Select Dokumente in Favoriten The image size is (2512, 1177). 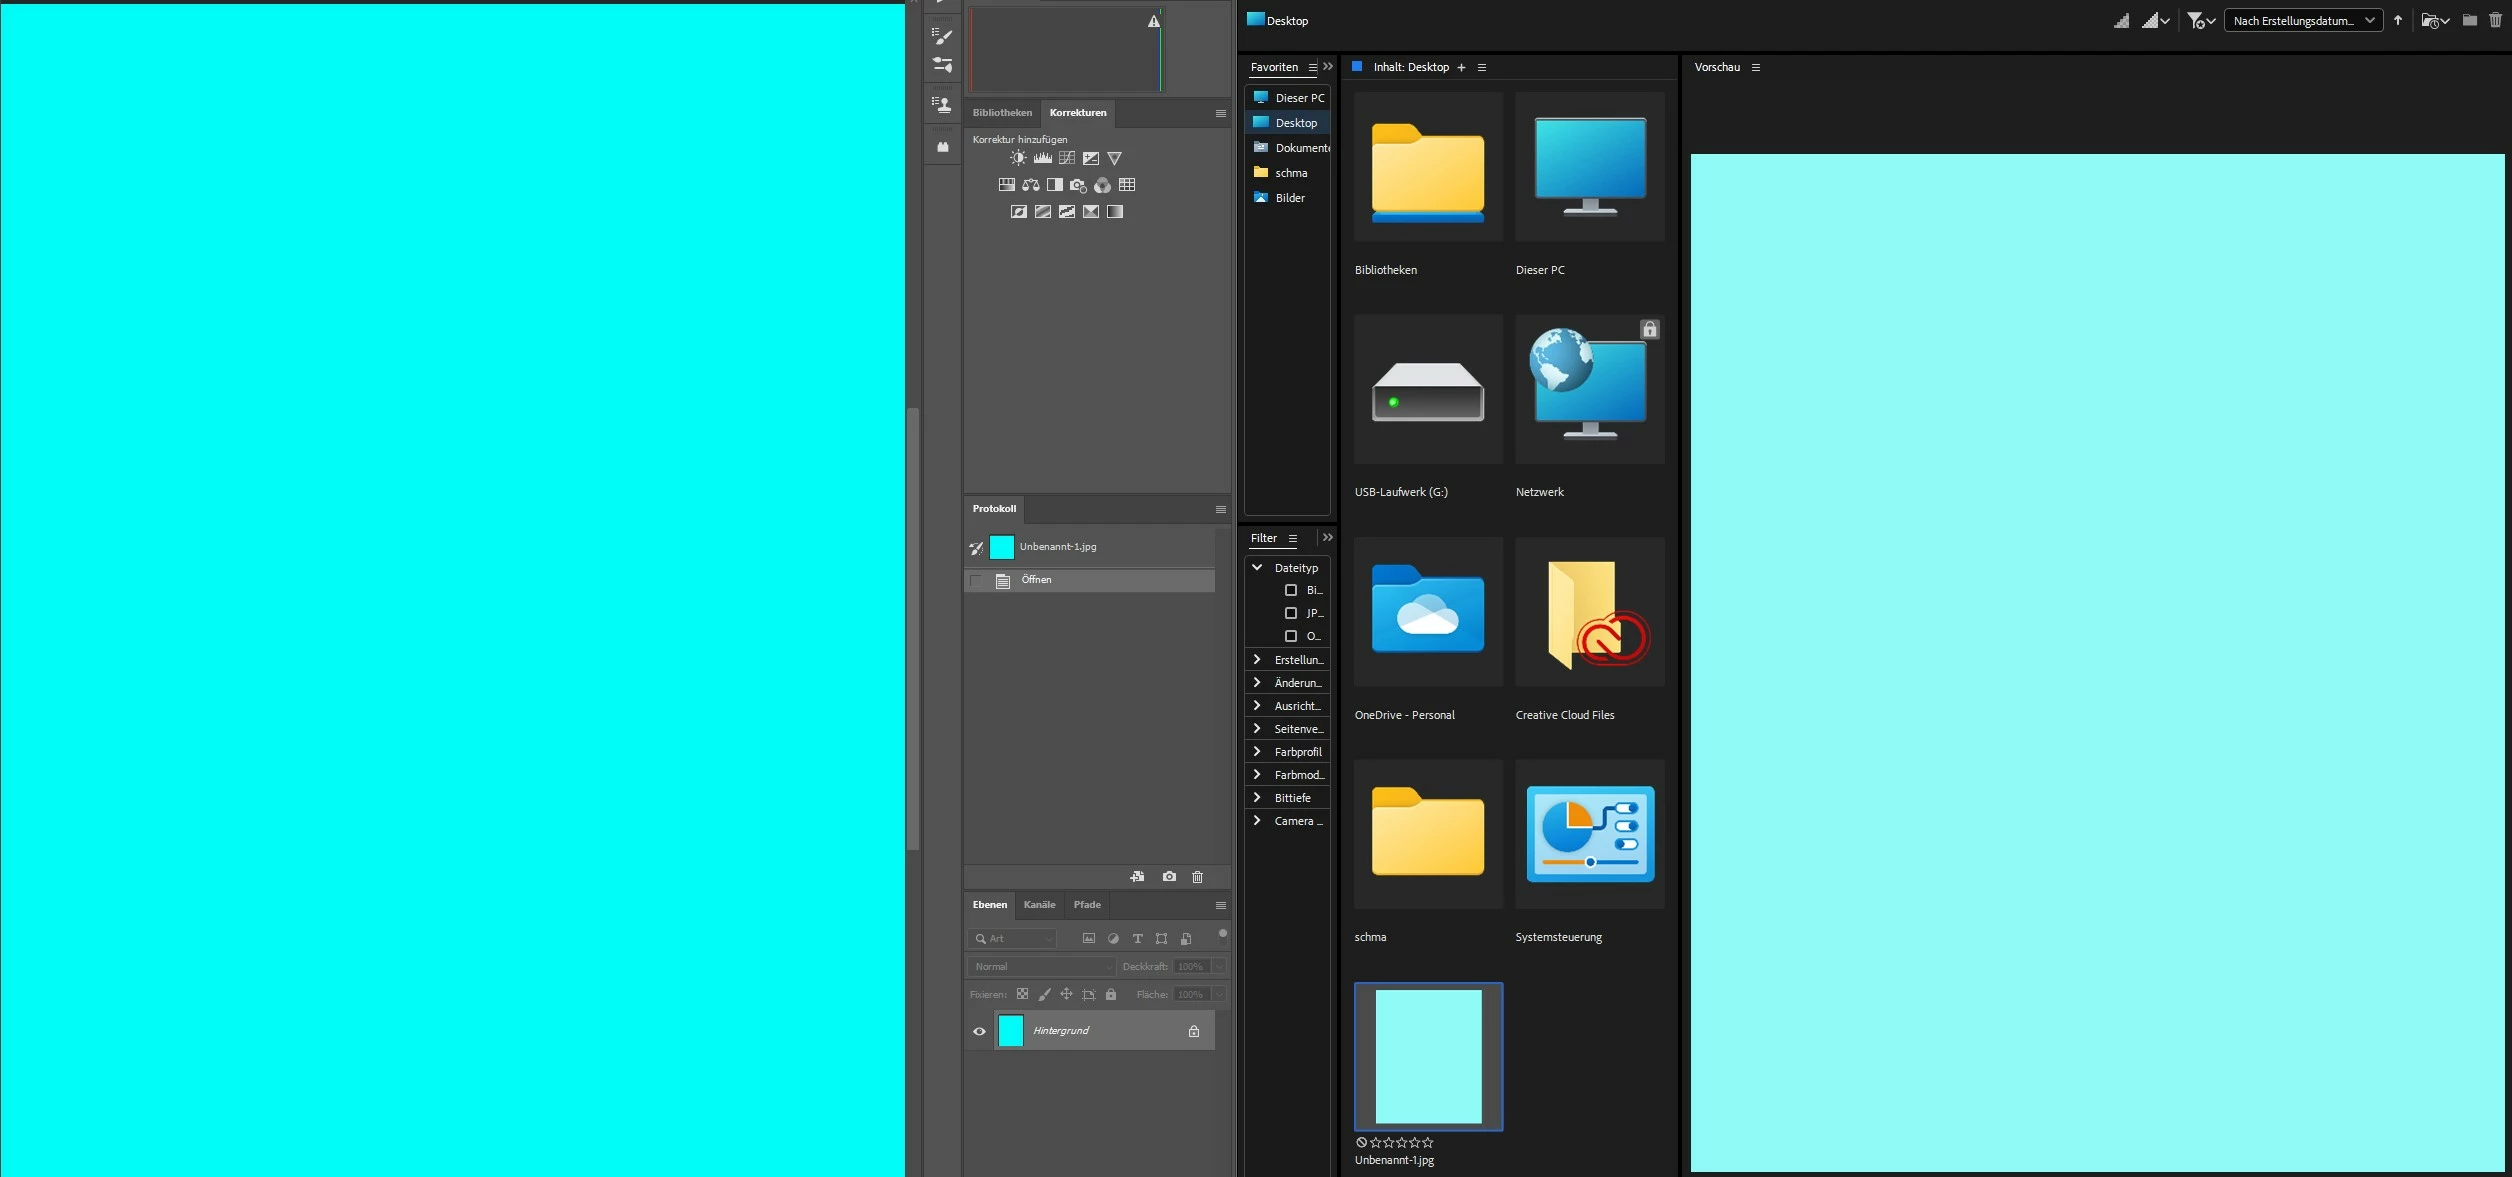point(1300,148)
